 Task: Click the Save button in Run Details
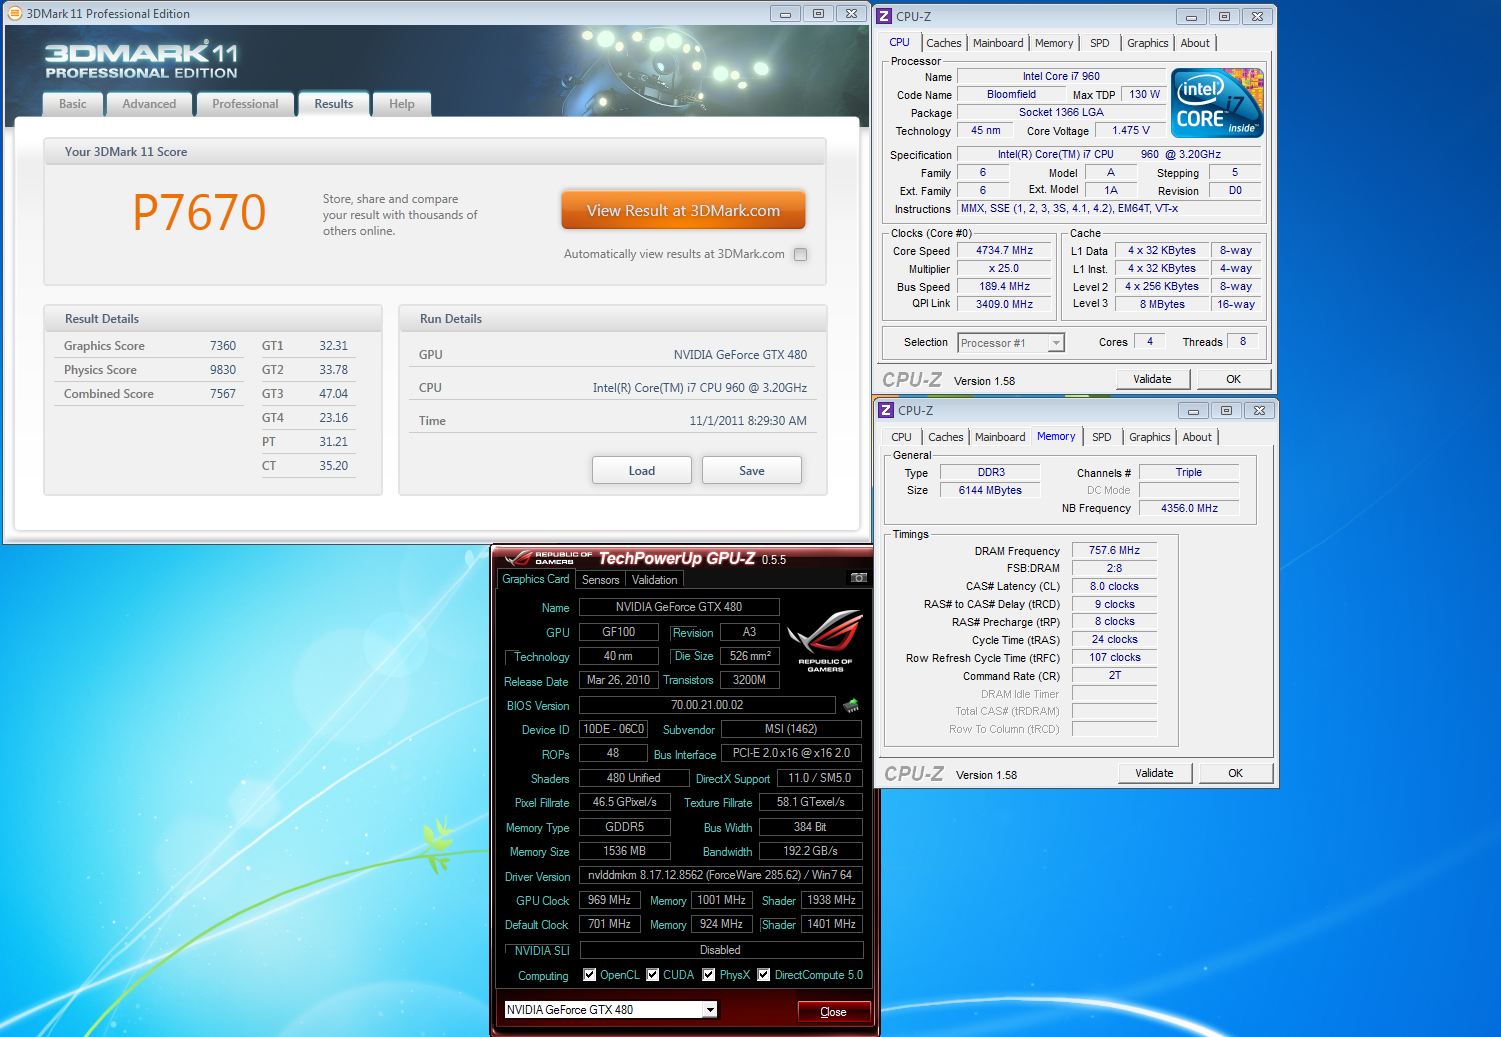tap(752, 471)
